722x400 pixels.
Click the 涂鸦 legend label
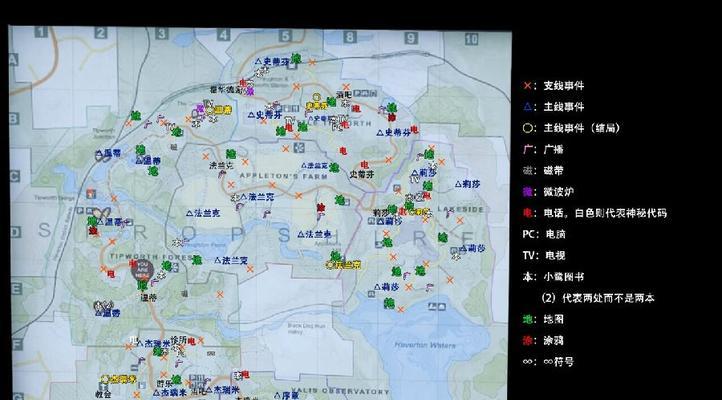point(553,341)
